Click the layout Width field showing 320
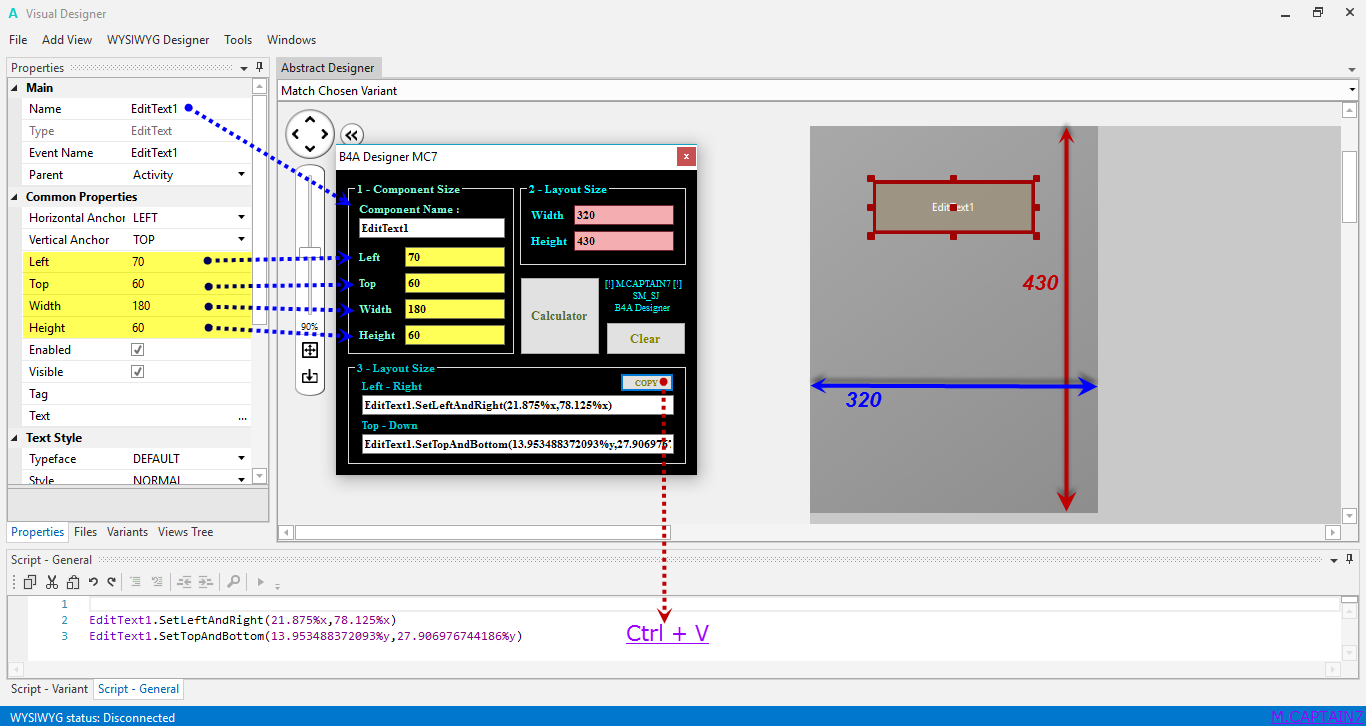1366x726 pixels. click(x=623, y=215)
